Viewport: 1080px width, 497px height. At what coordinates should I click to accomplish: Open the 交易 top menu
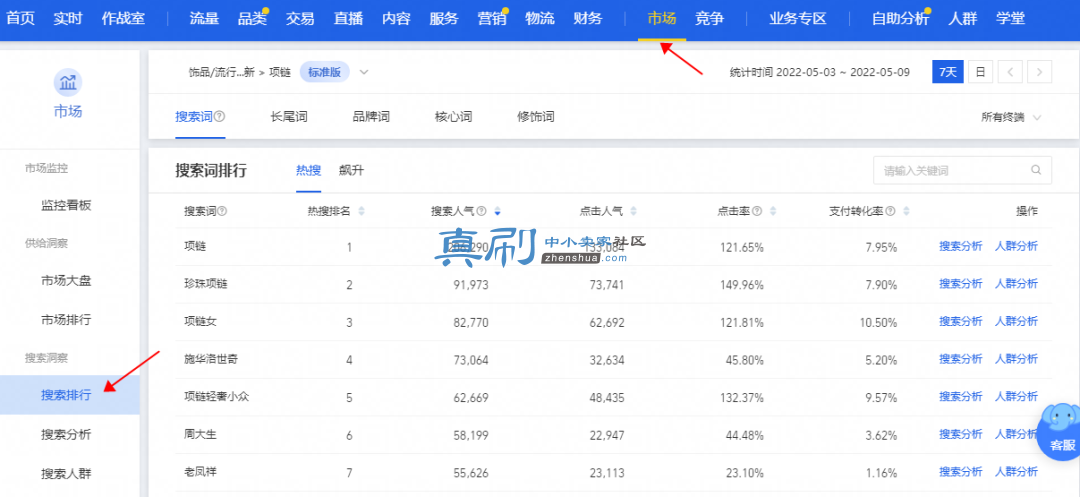pyautogui.click(x=300, y=19)
